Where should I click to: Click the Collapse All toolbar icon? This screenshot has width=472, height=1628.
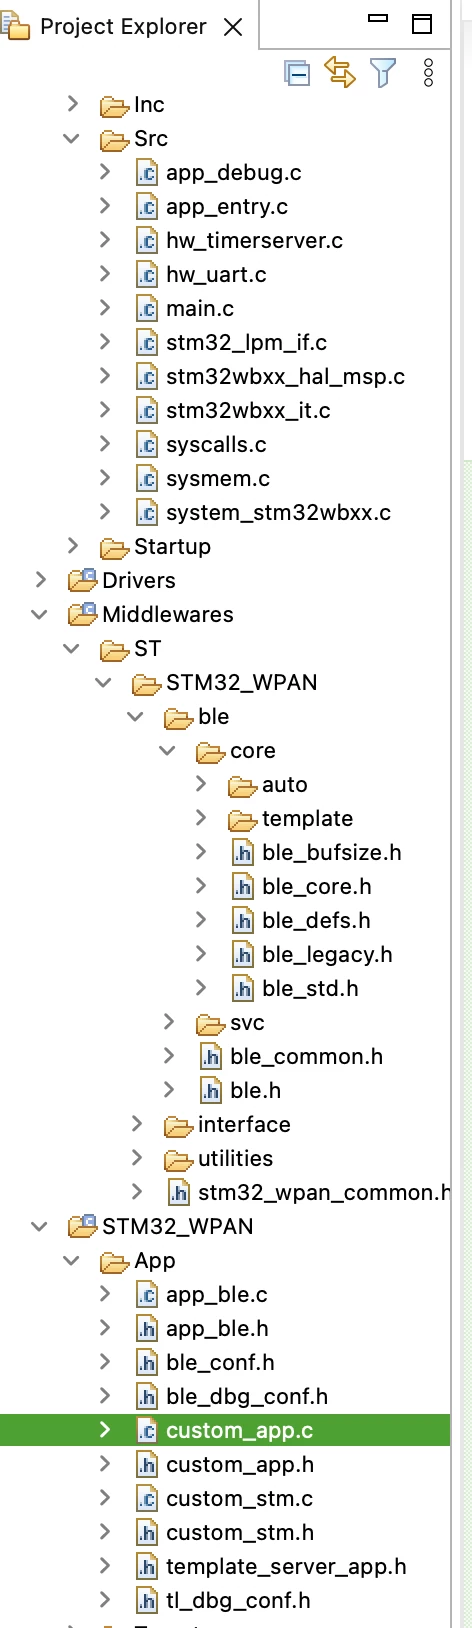click(297, 73)
